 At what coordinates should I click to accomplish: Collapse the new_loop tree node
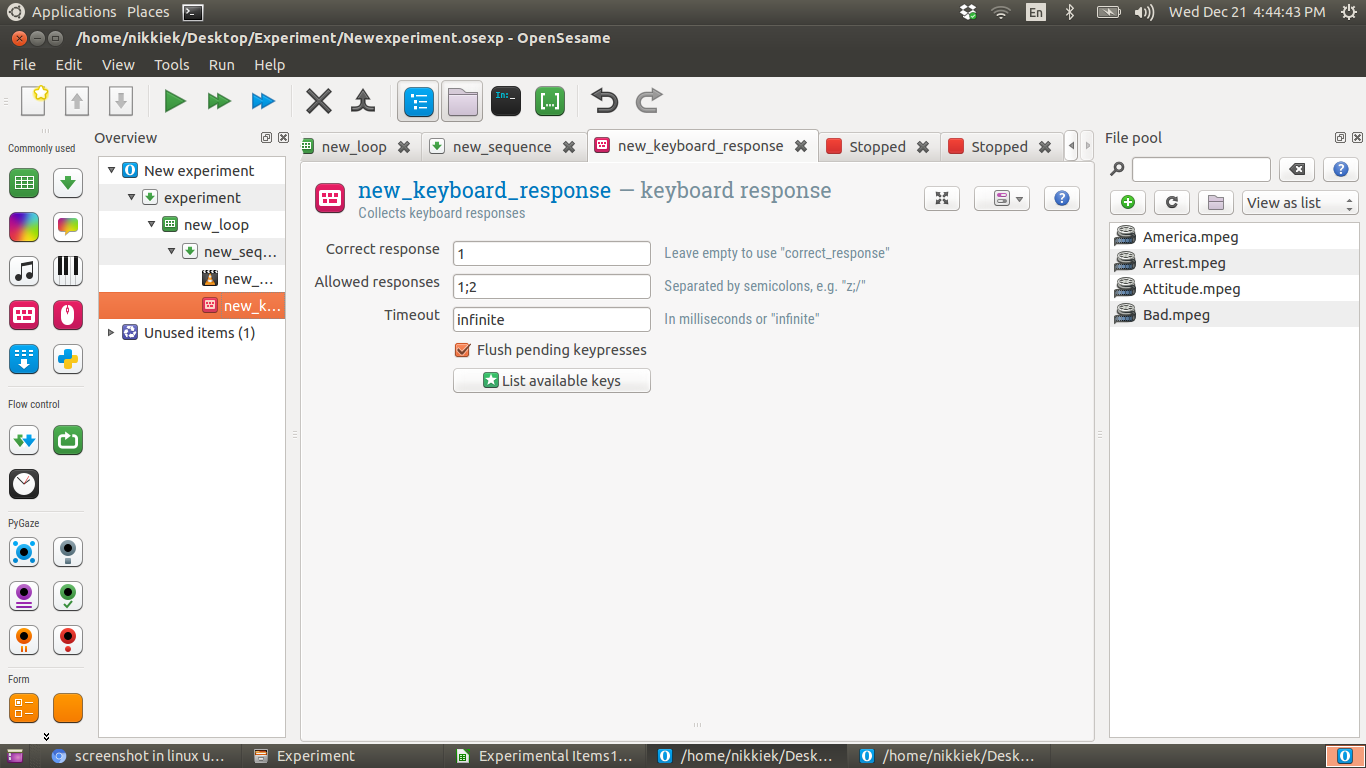point(151,225)
